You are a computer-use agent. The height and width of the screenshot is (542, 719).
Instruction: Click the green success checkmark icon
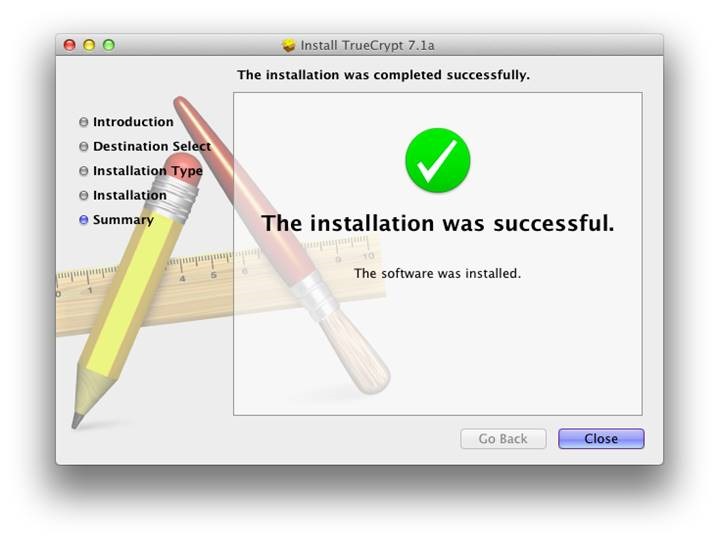coord(437,160)
